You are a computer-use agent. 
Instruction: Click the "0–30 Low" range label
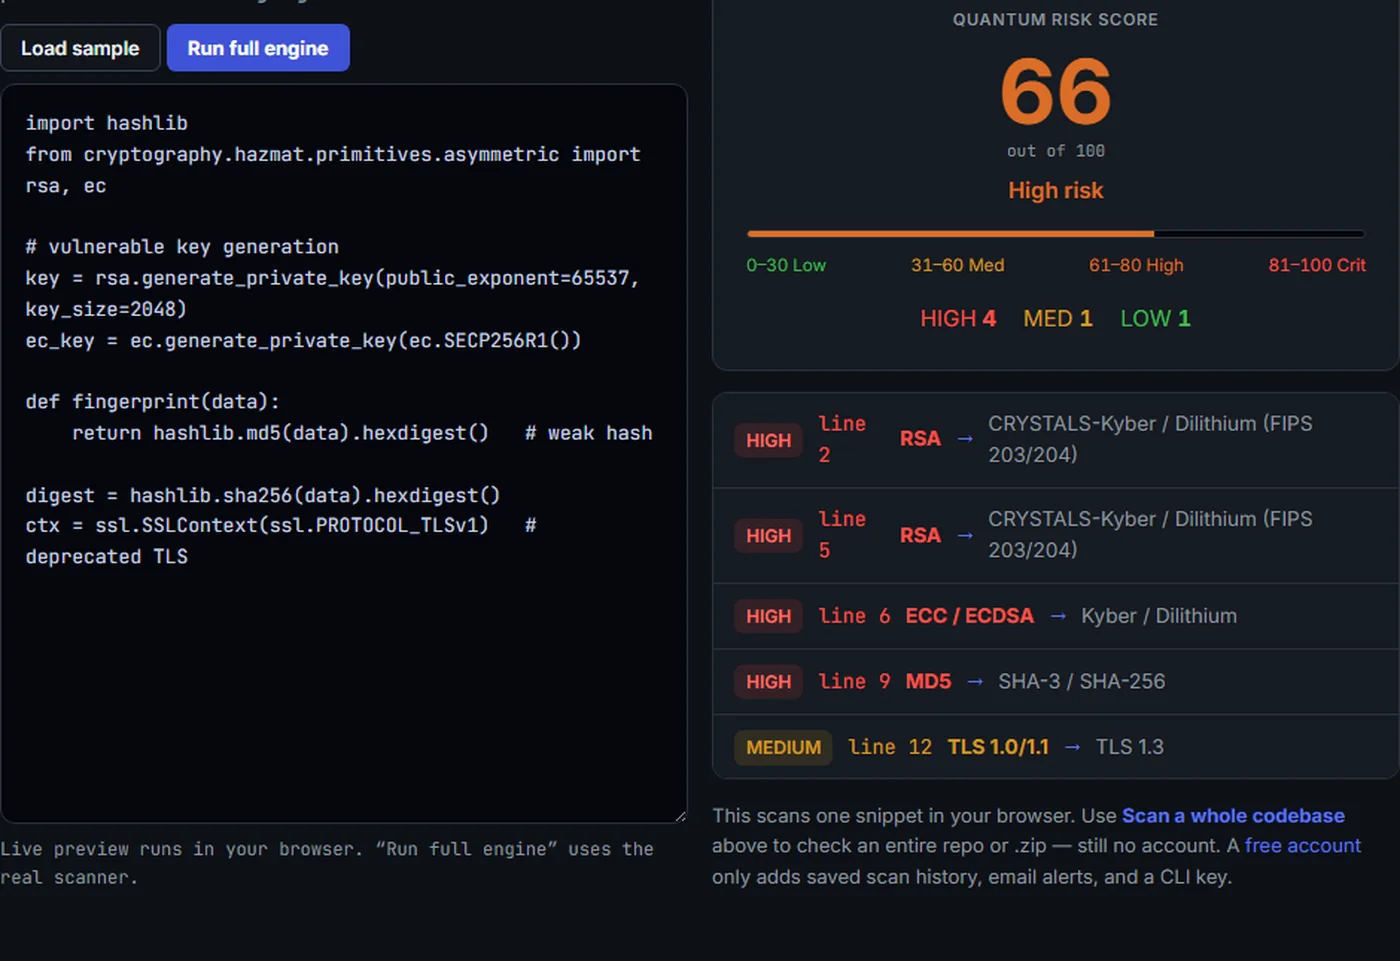click(786, 265)
